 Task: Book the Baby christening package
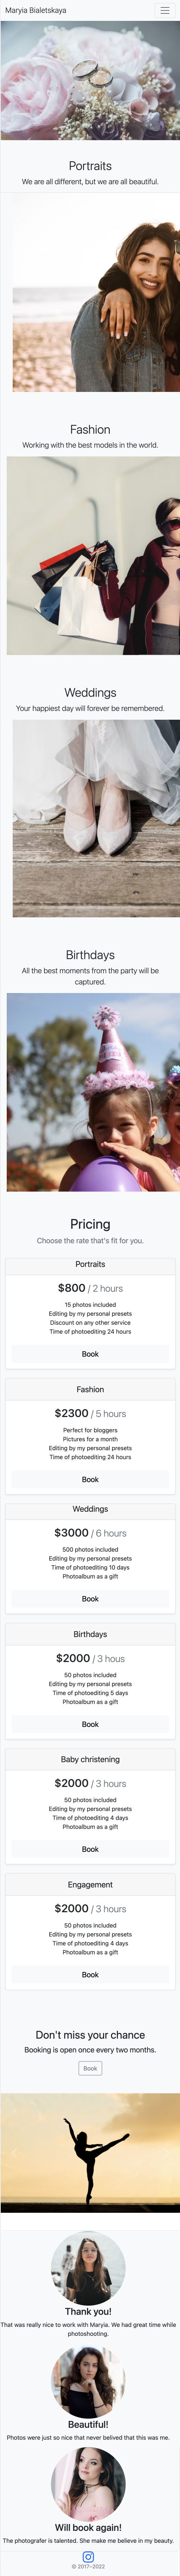[90, 1849]
